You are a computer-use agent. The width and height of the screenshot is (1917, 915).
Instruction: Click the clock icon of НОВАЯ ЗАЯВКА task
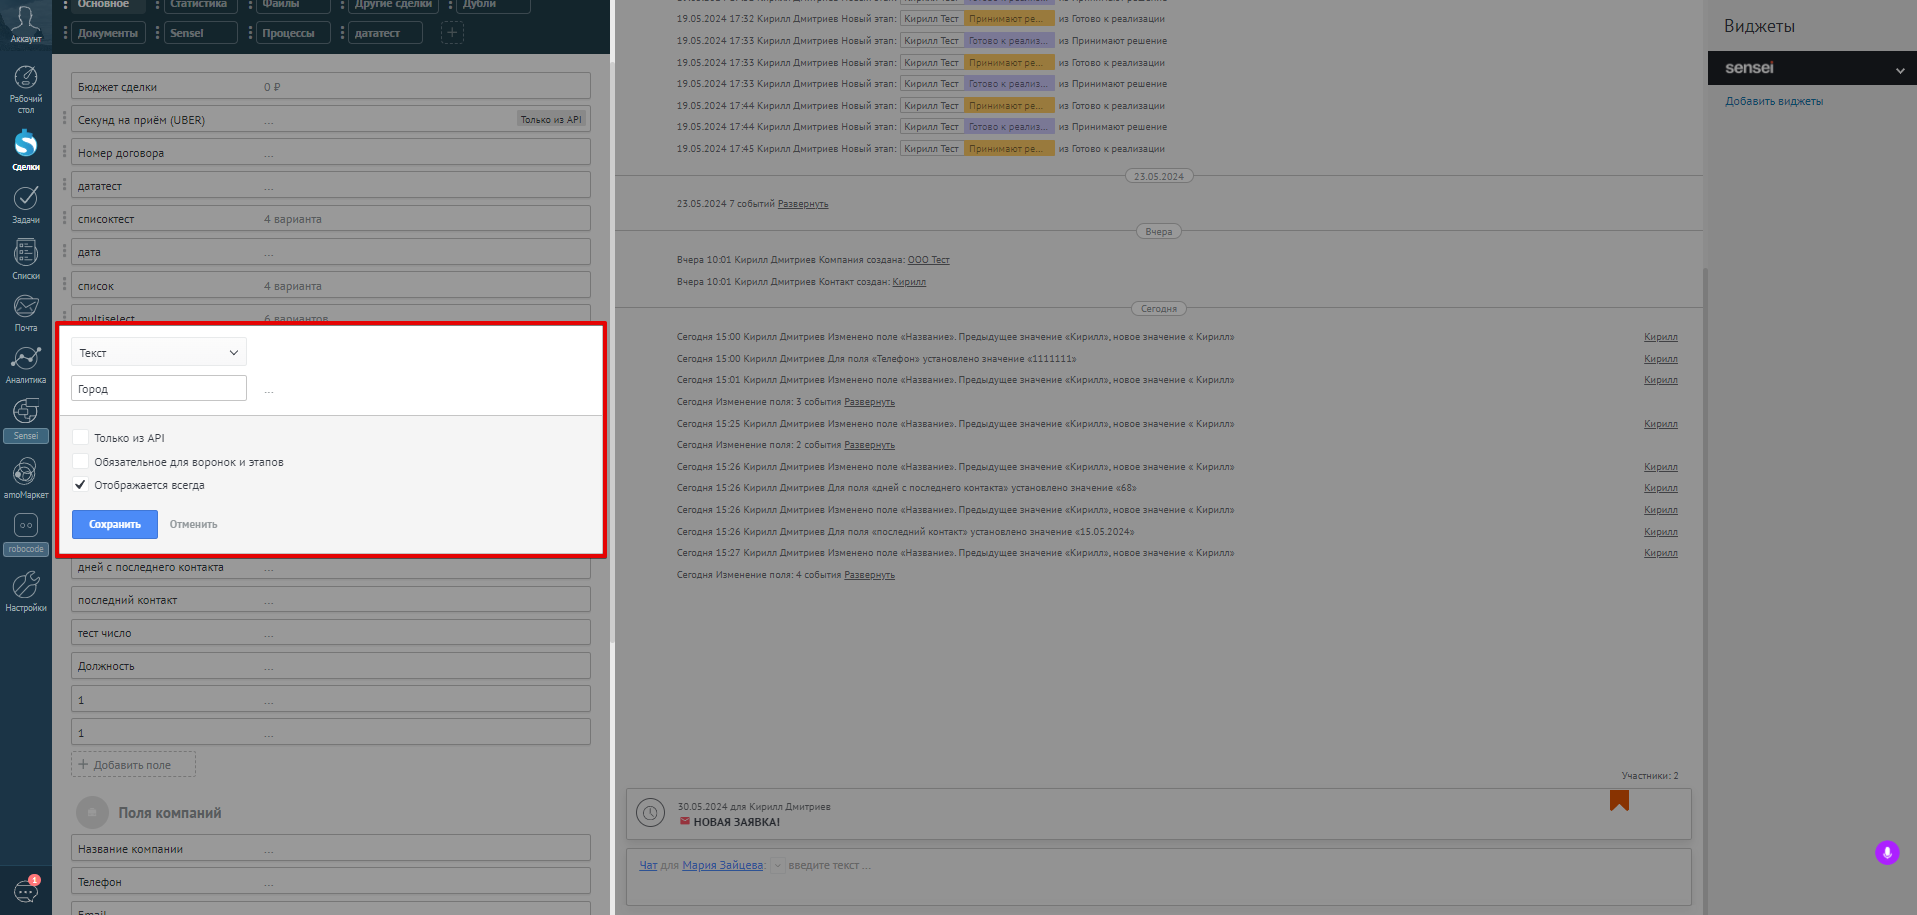tap(650, 813)
